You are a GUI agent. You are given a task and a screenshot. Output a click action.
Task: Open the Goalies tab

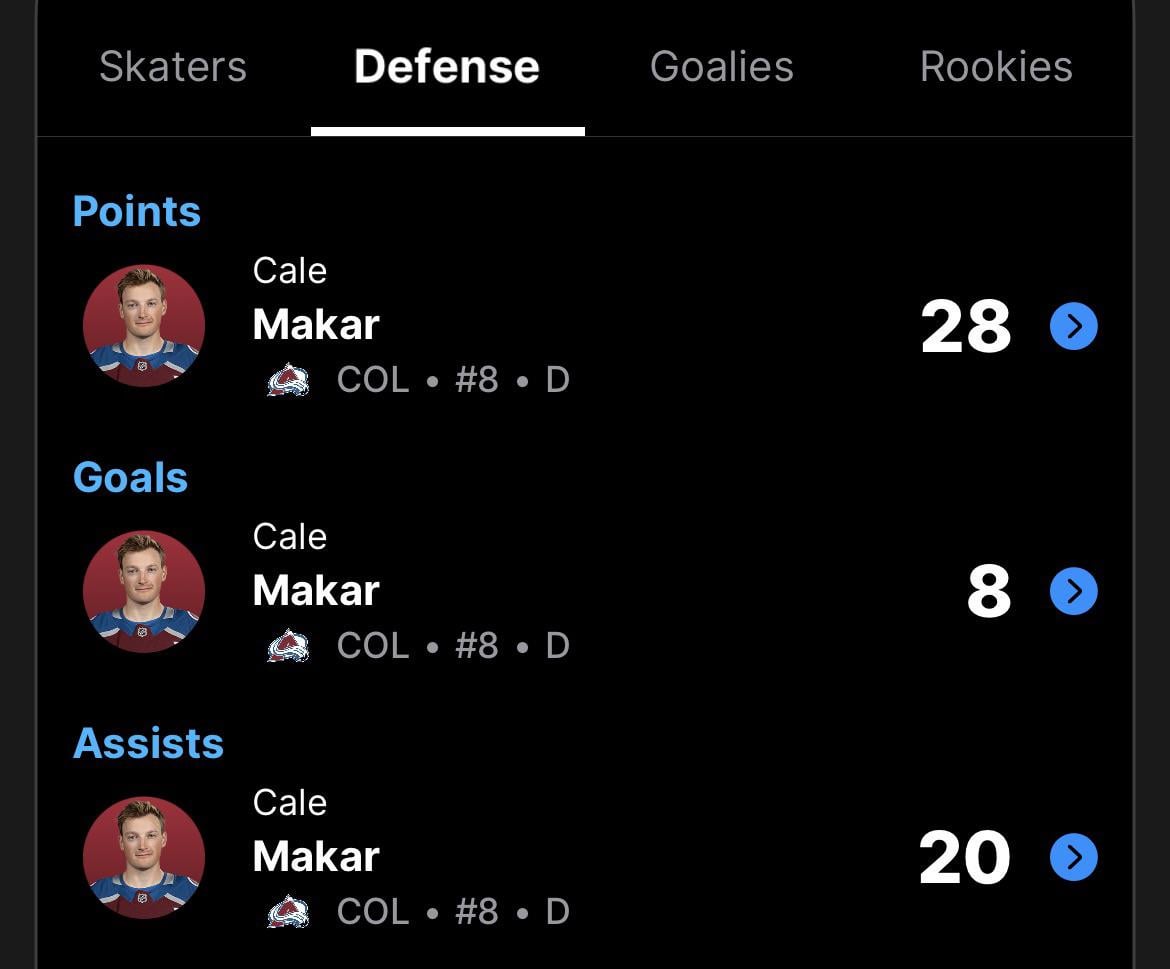coord(721,67)
